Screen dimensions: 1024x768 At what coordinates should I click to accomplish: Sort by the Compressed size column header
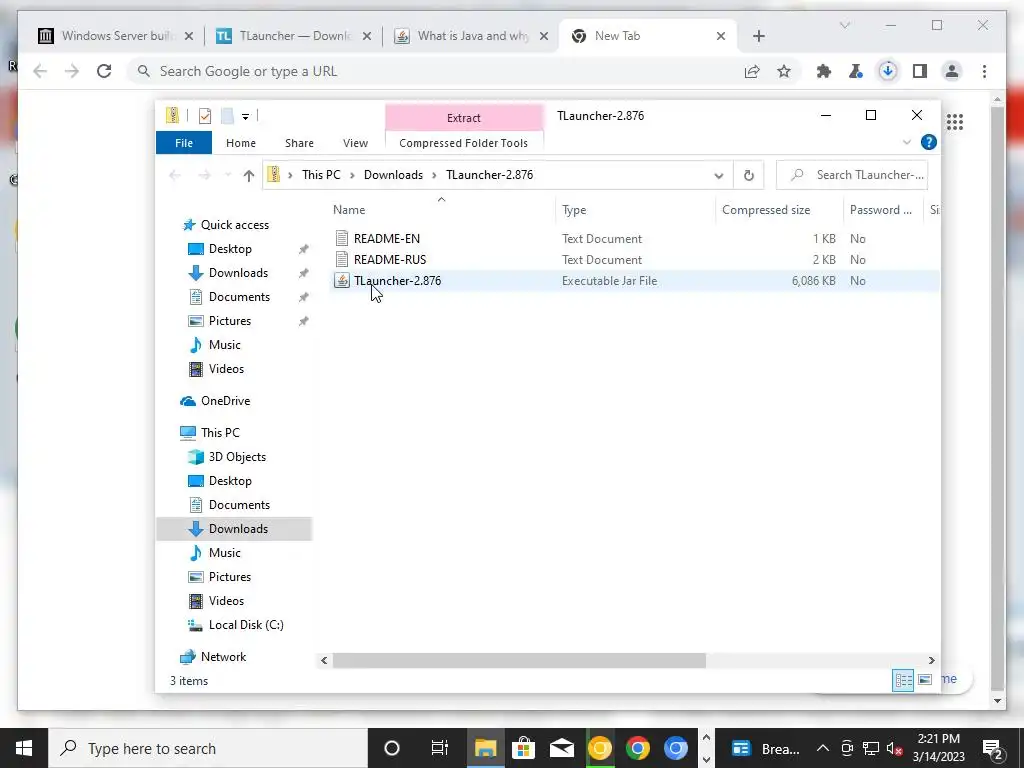766,210
